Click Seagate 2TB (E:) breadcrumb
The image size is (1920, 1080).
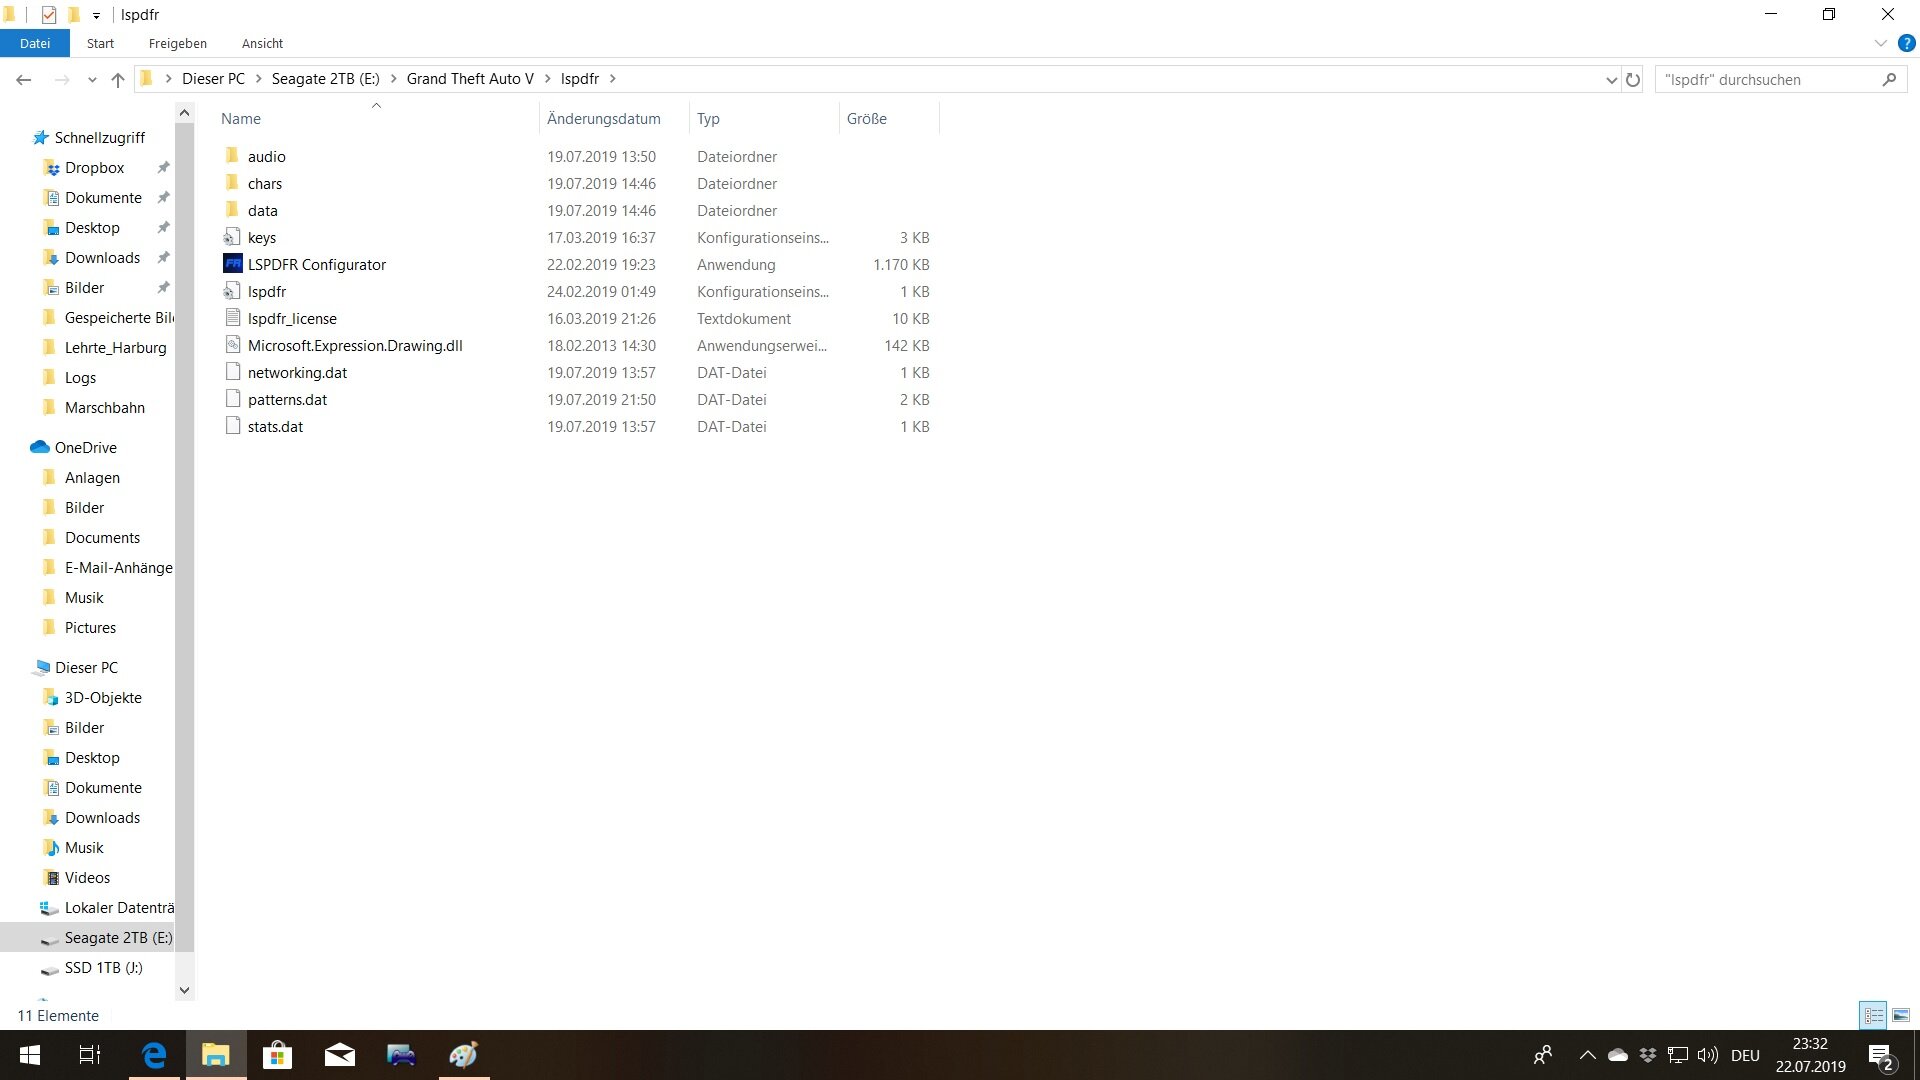(x=325, y=79)
